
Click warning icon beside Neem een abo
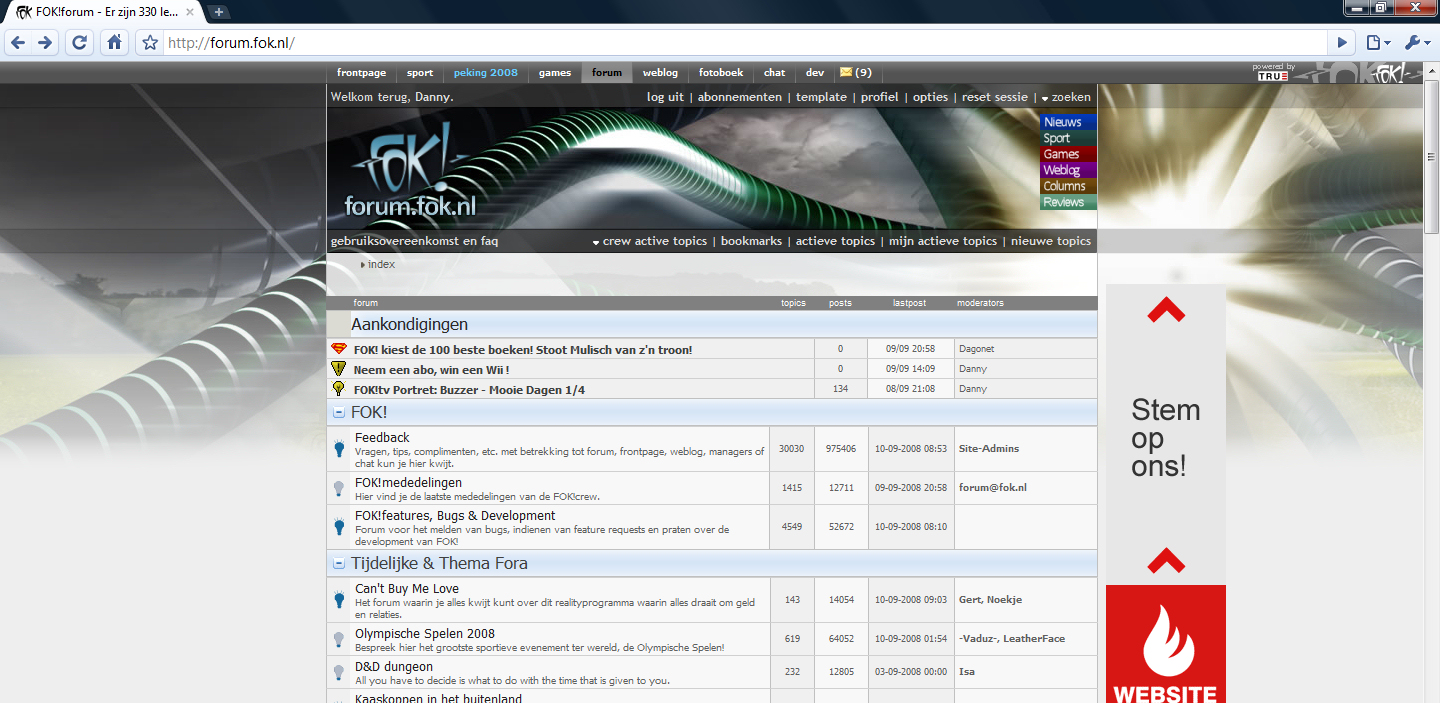tap(339, 369)
